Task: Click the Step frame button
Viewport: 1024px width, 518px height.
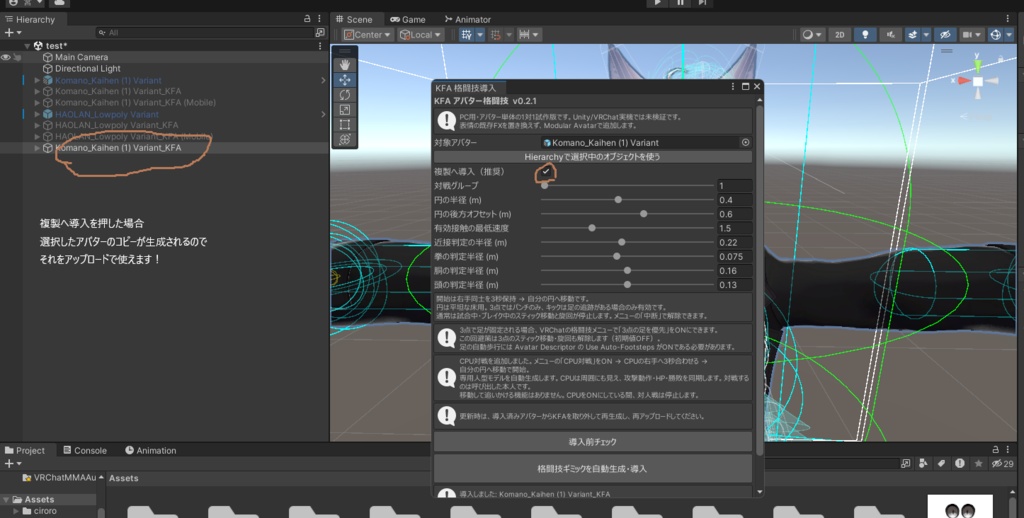Action: pyautogui.click(x=702, y=3)
